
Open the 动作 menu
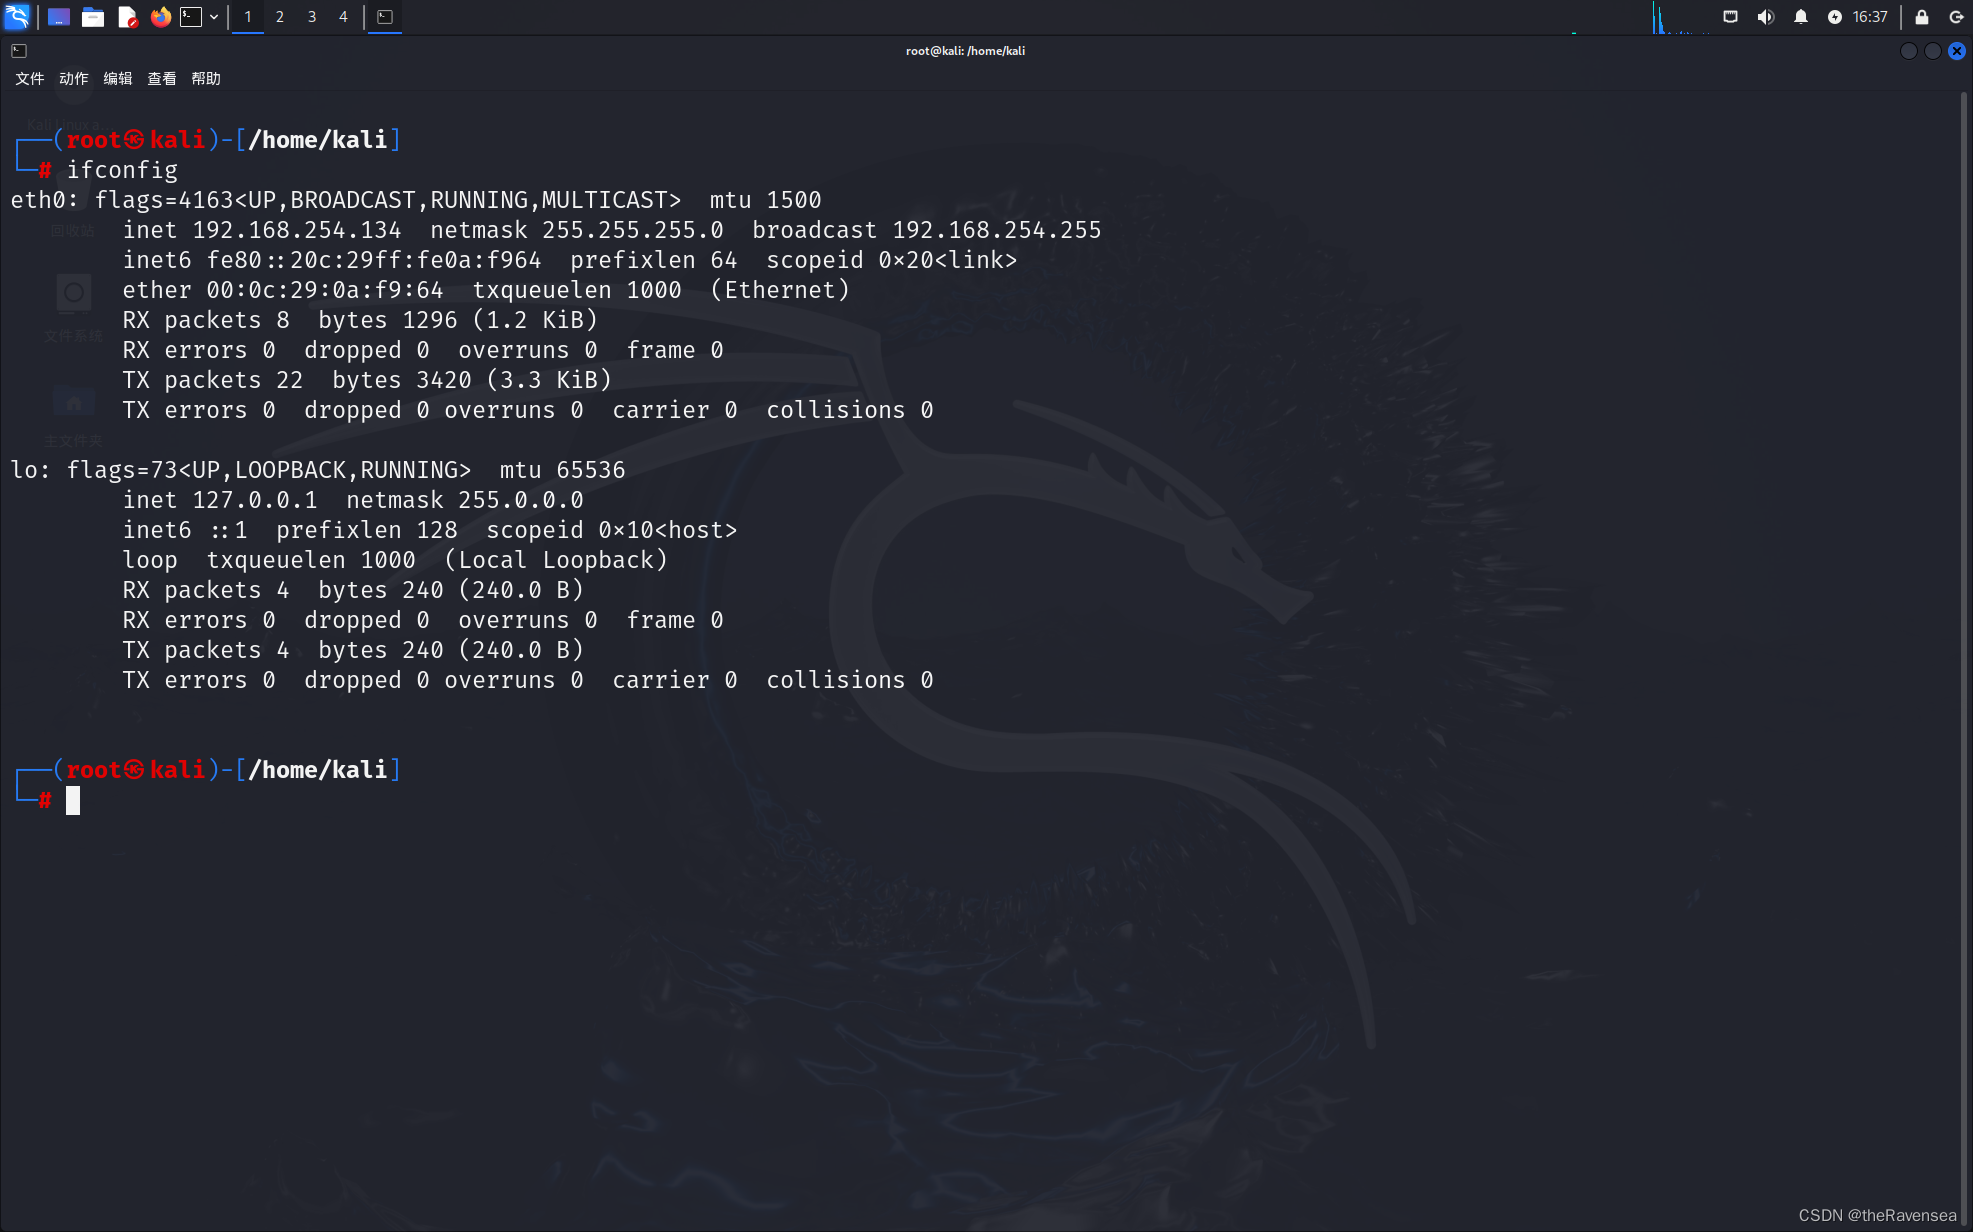[x=74, y=79]
